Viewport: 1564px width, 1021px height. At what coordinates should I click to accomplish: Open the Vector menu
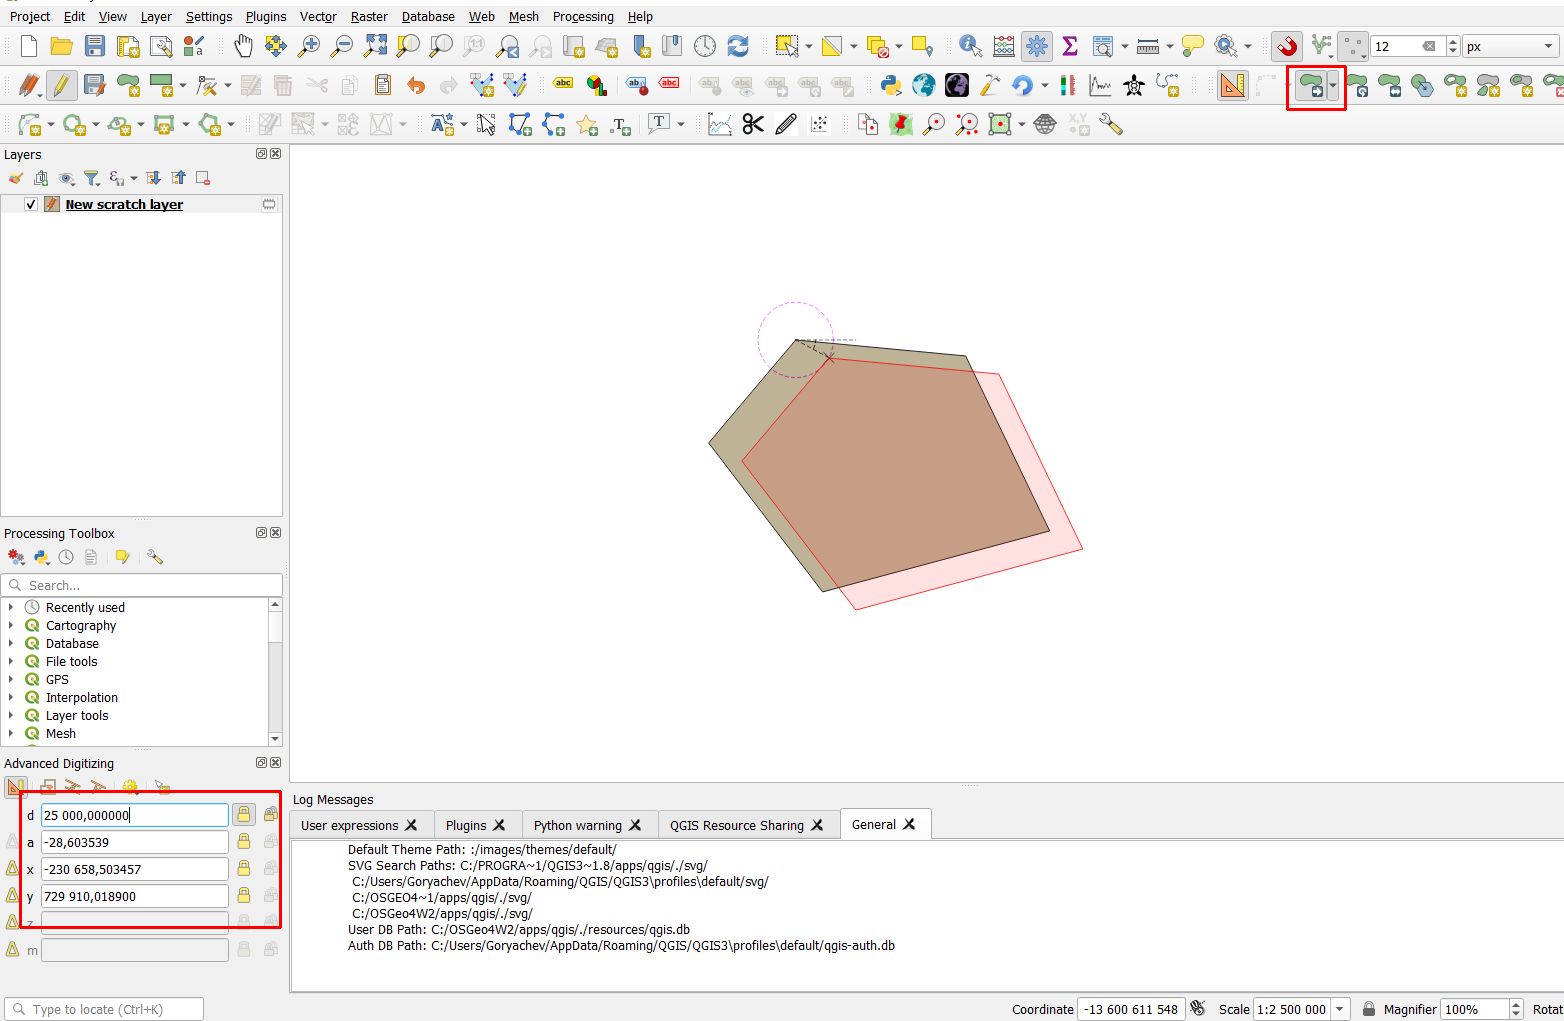tap(318, 16)
